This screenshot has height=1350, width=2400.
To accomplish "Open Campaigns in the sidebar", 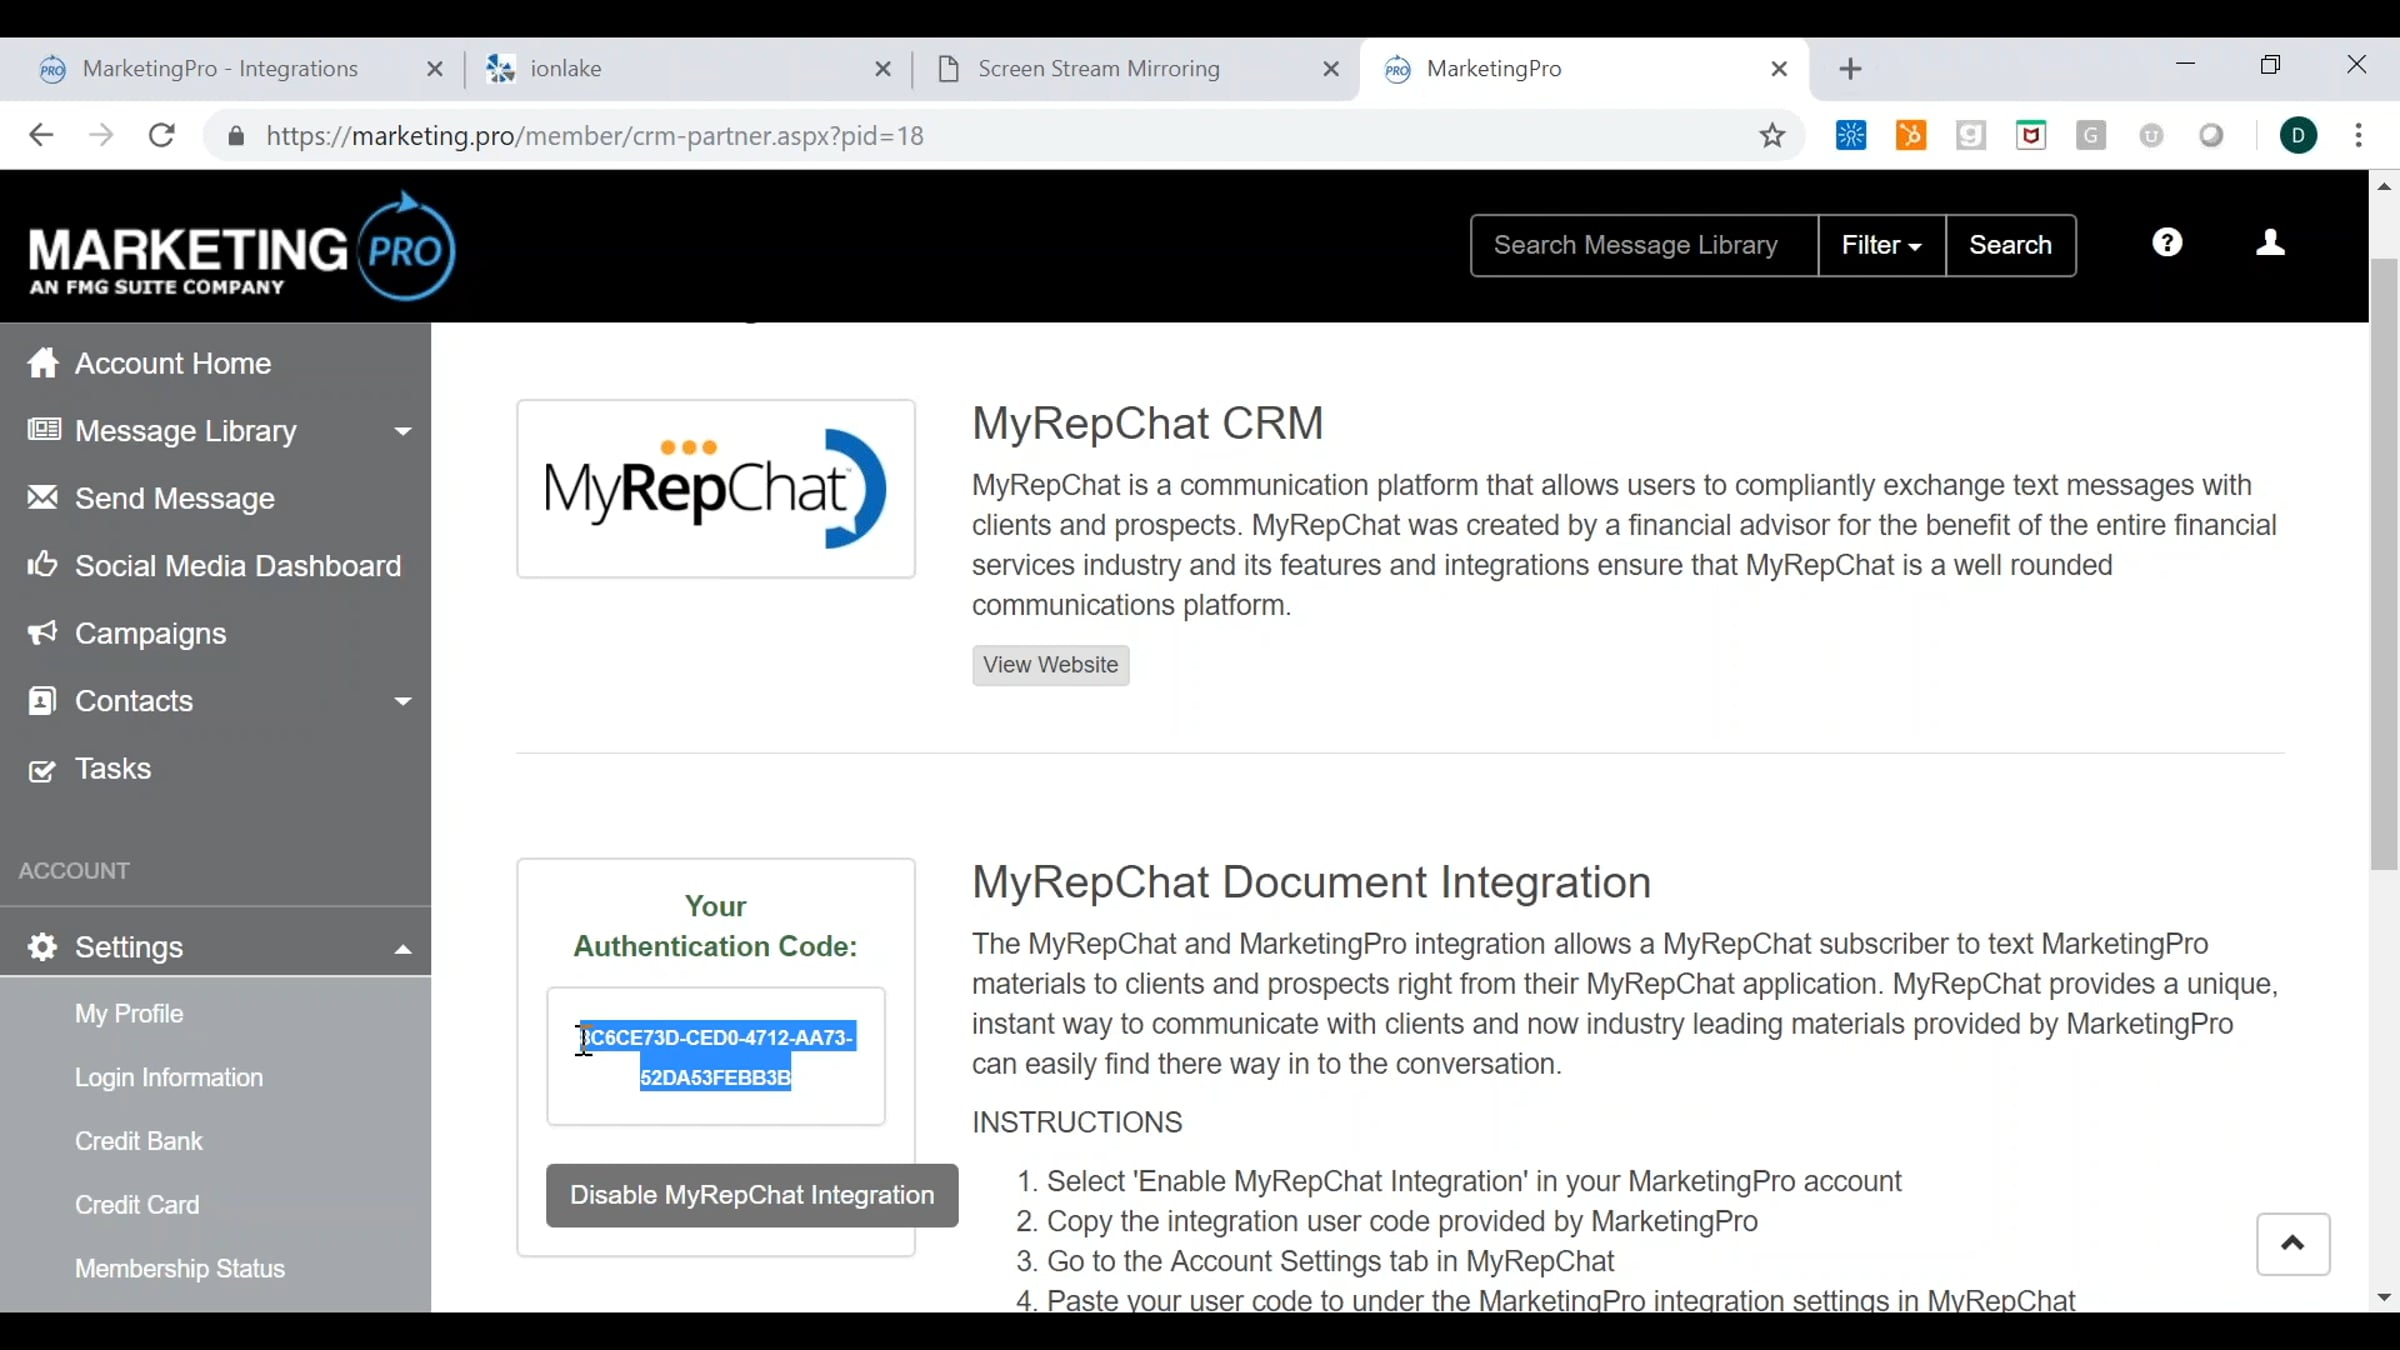I will coord(151,633).
